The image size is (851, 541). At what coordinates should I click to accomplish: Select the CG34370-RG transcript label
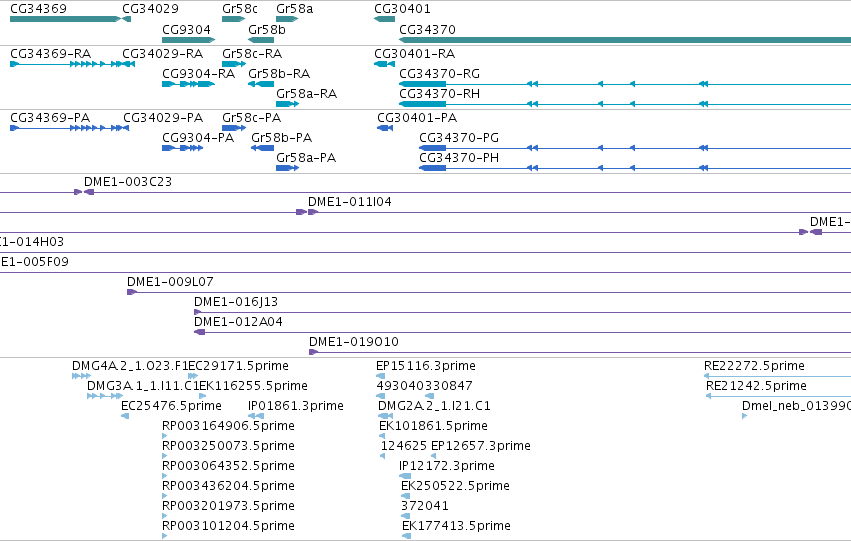(439, 74)
